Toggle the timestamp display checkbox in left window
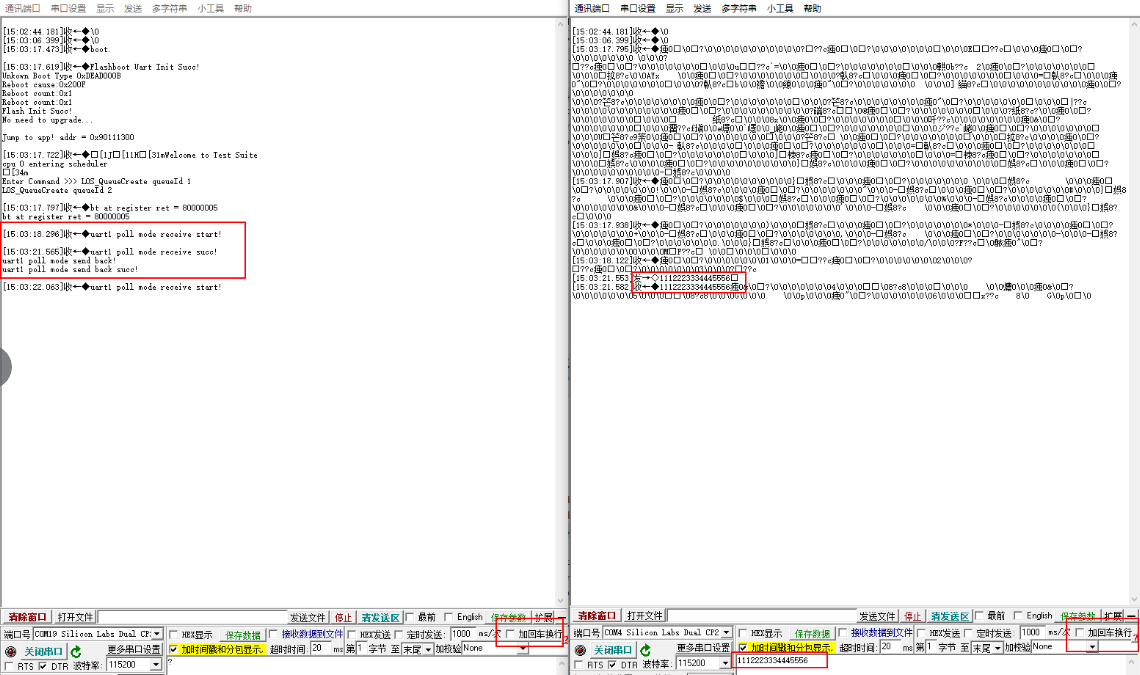This screenshot has height=675, width=1140. [174, 649]
